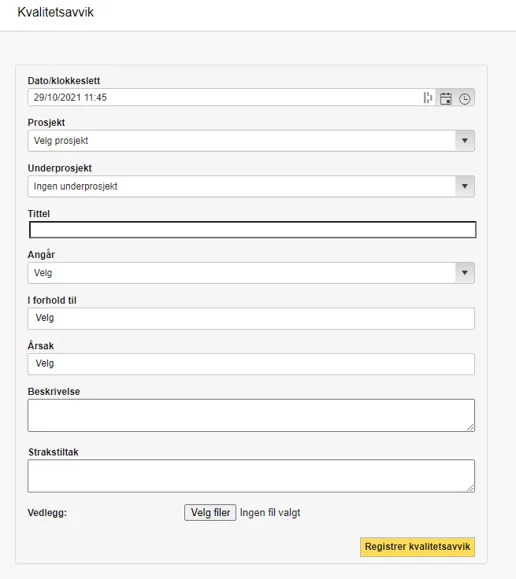Open the 'I forhold til' Velg selector

(x=251, y=318)
